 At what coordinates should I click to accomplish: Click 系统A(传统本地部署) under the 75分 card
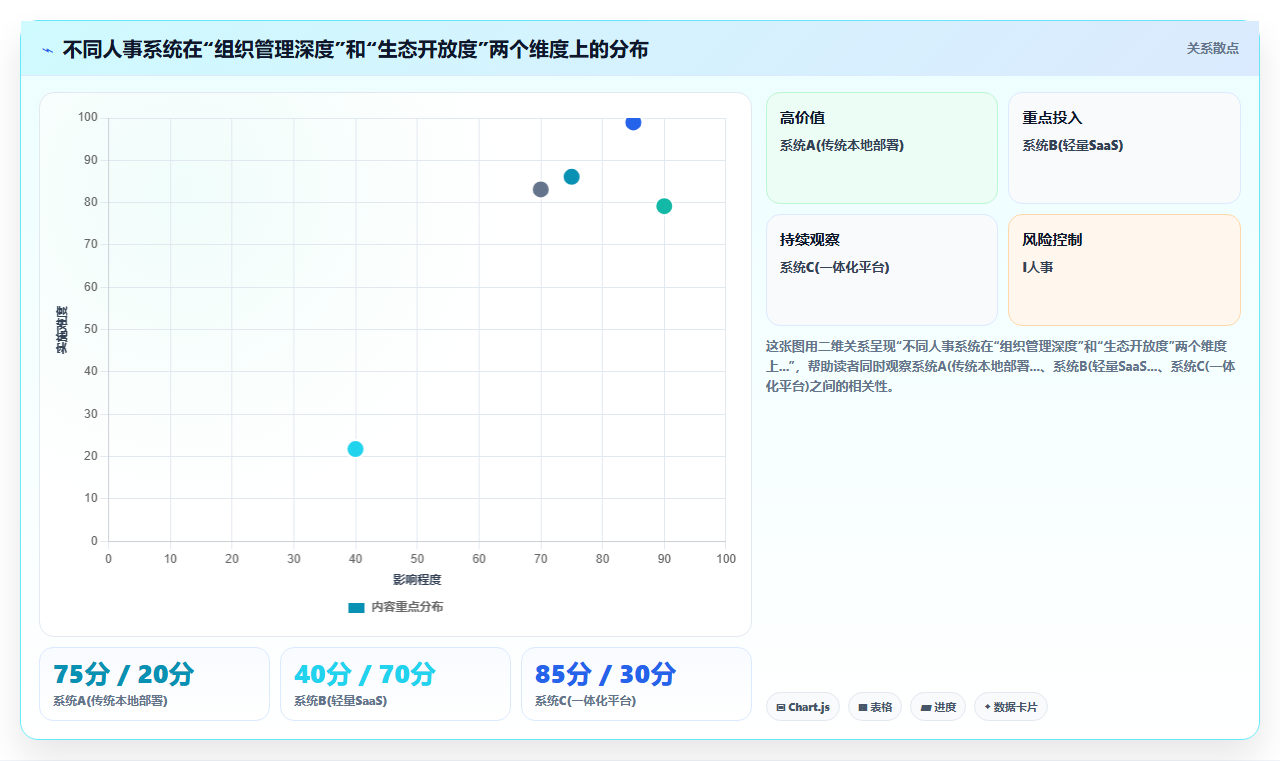[110, 701]
